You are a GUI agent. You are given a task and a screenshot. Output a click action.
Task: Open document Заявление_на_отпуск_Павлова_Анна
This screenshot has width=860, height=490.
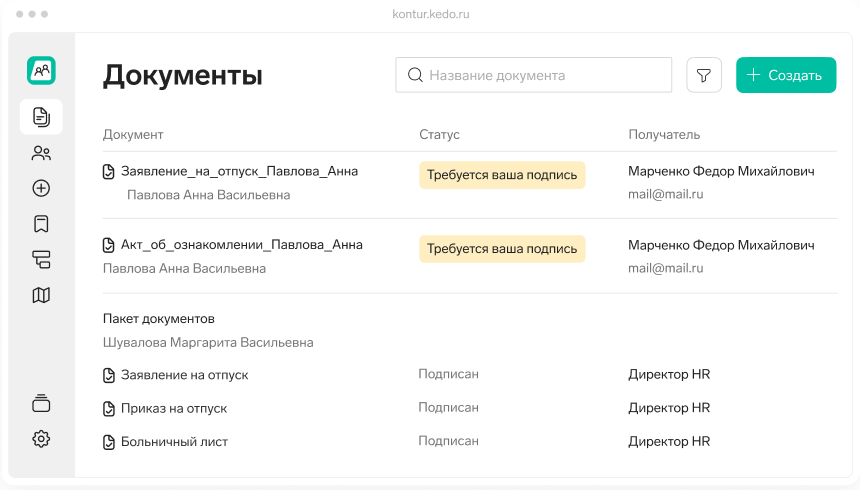point(239,171)
